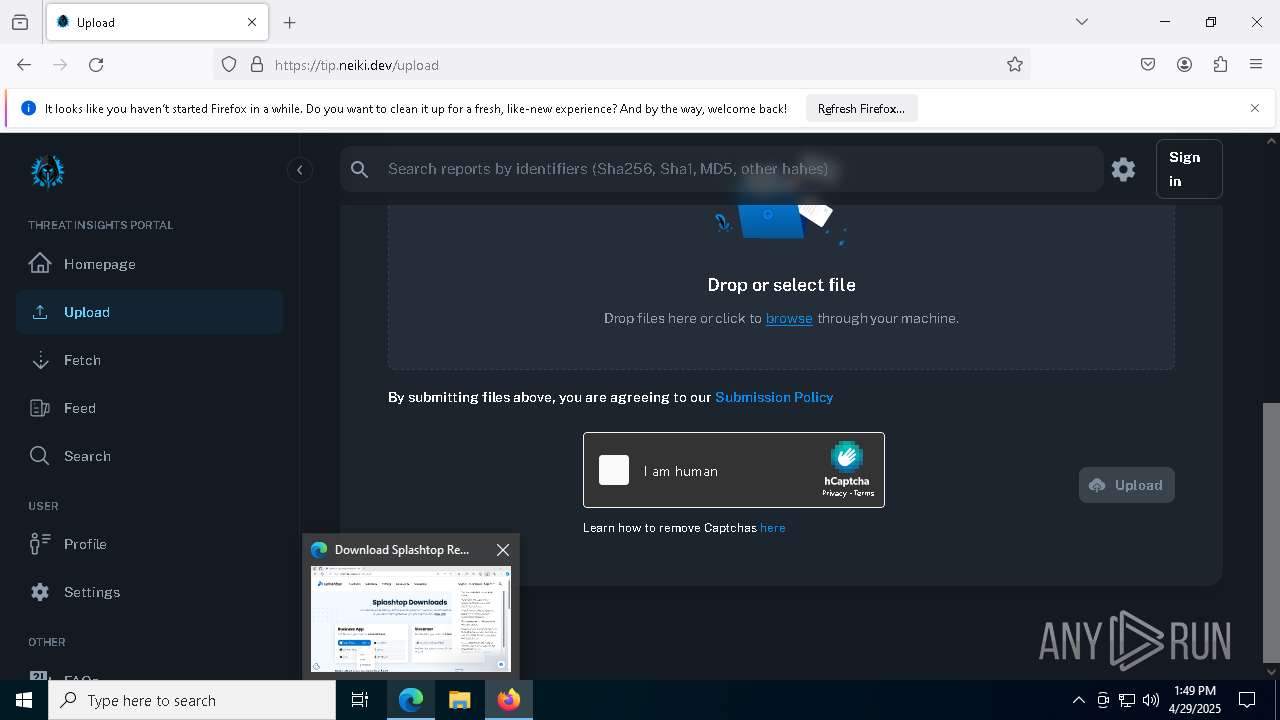The height and width of the screenshot is (720, 1280).
Task: Open hCaptcha Privacy link
Action: click(834, 493)
